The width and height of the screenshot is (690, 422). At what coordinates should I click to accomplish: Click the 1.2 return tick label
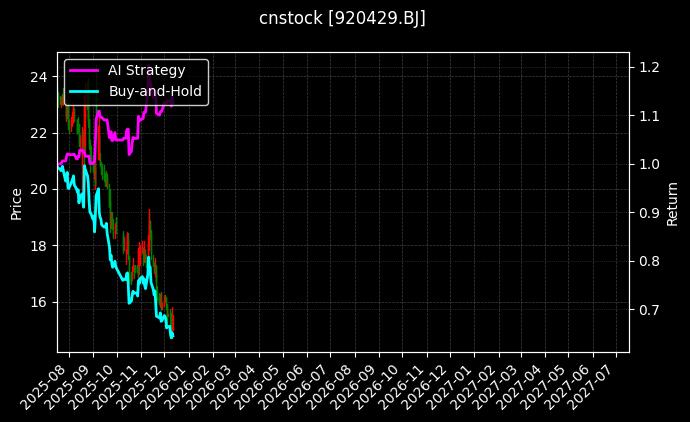click(x=649, y=67)
